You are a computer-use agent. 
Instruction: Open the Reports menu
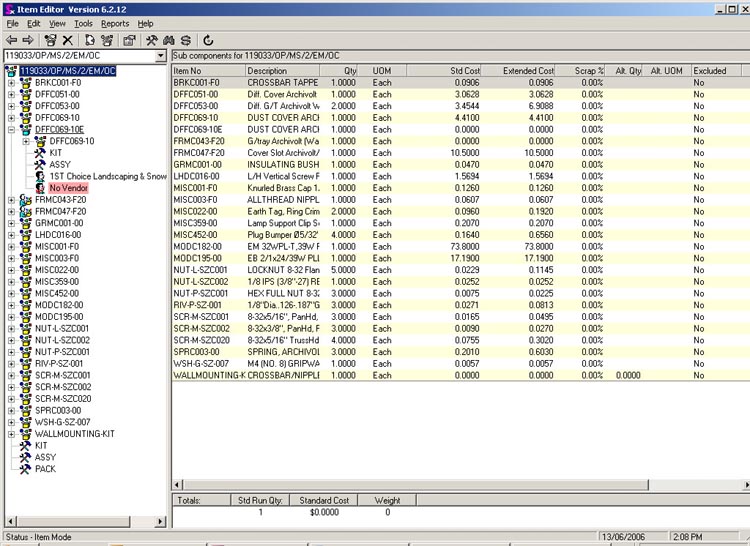115,23
